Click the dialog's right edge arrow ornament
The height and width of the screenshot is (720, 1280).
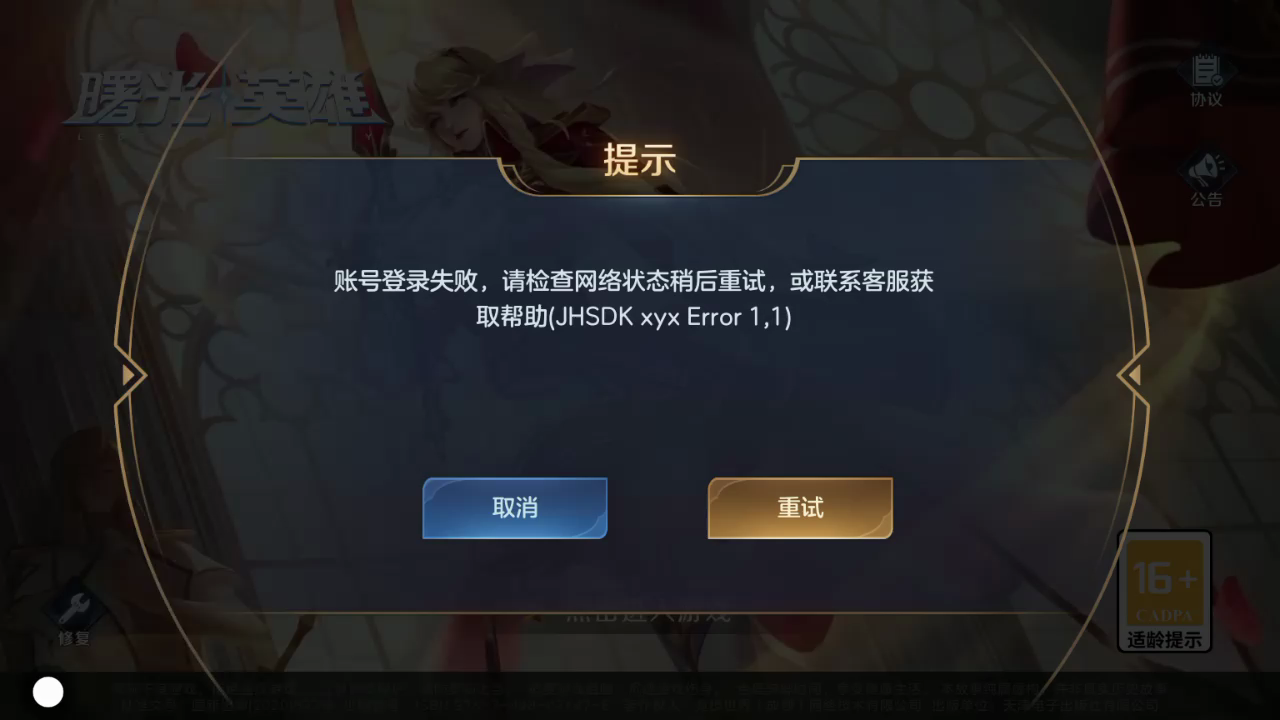click(1133, 375)
